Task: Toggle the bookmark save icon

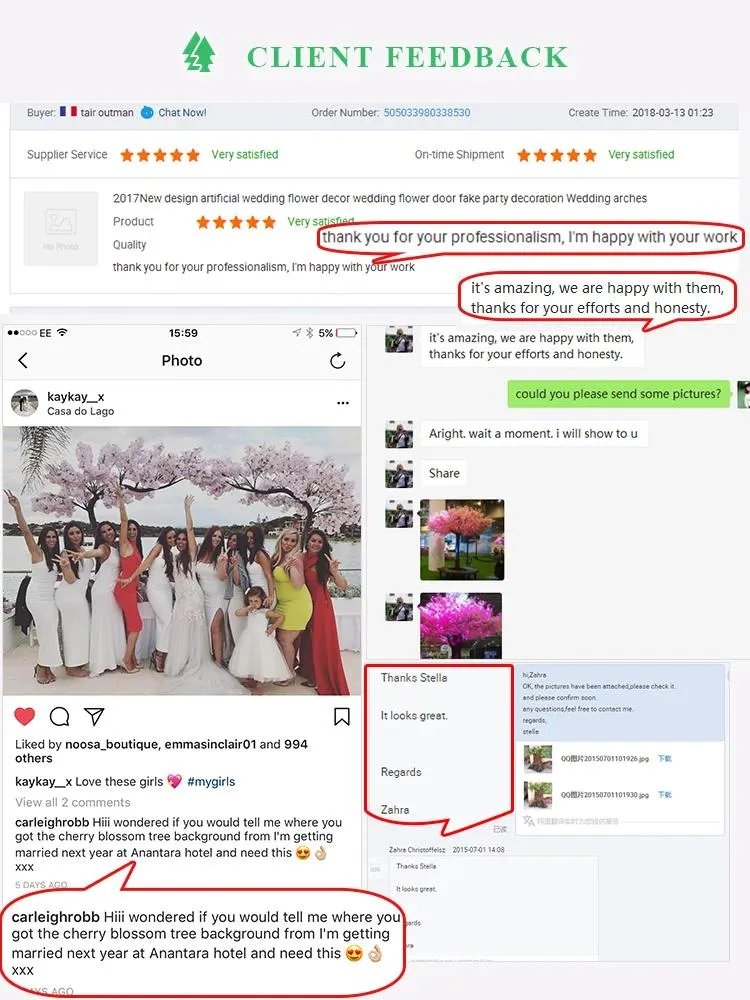Action: tap(342, 716)
